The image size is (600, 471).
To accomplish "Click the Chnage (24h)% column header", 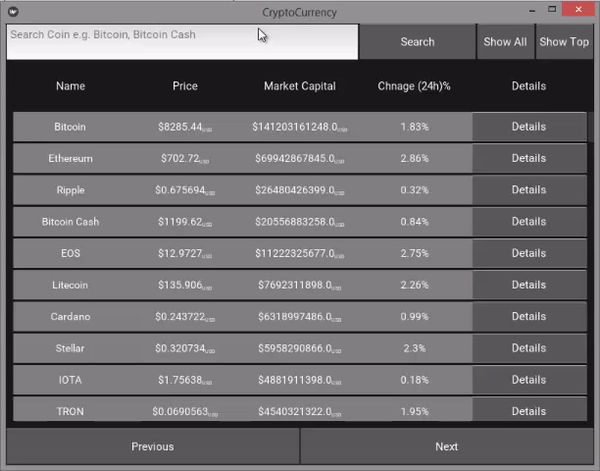I will point(414,86).
